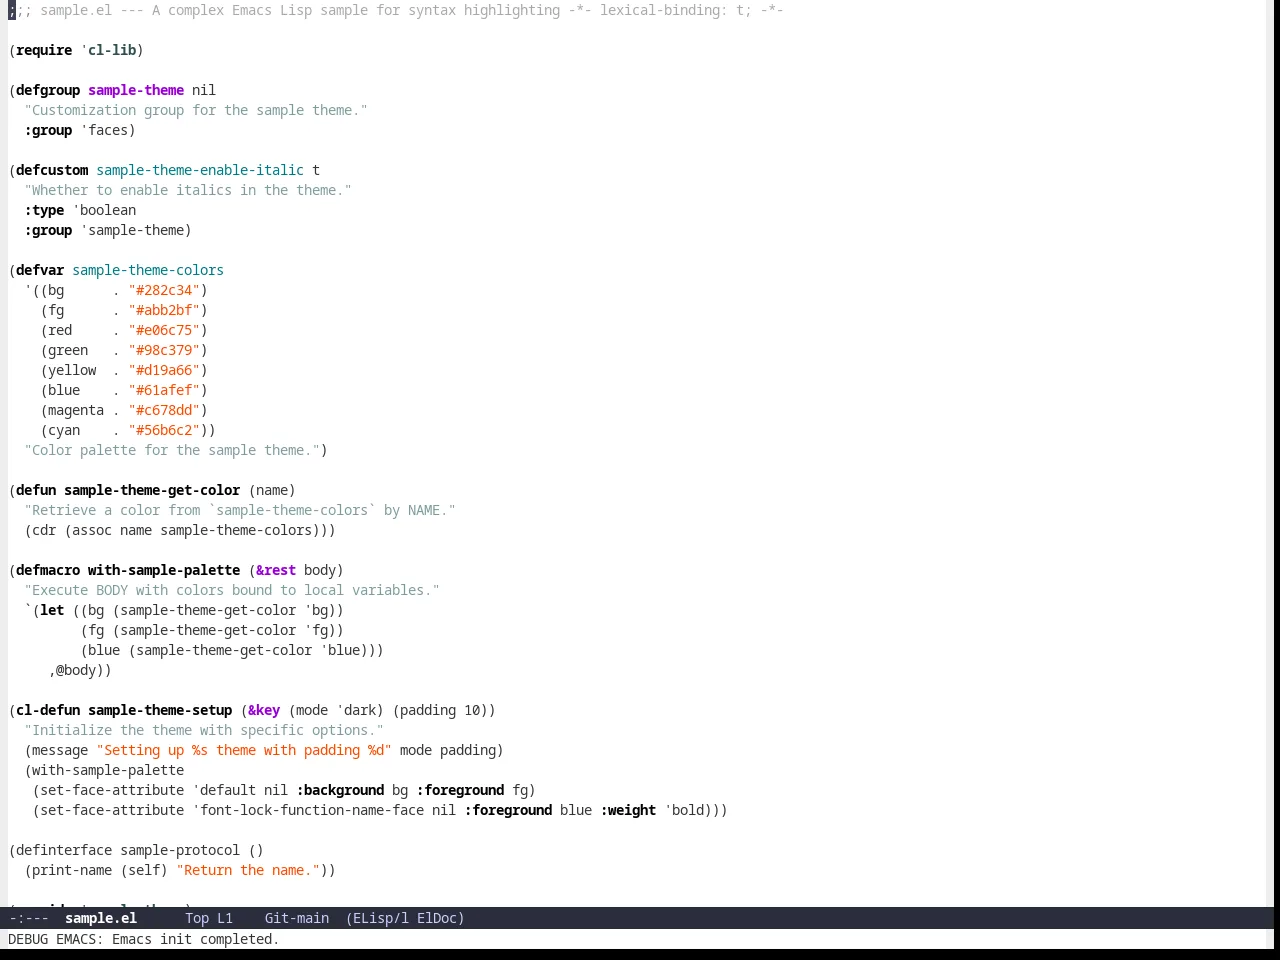Click the 'message' function call
The width and height of the screenshot is (1280, 960).
(60, 750)
